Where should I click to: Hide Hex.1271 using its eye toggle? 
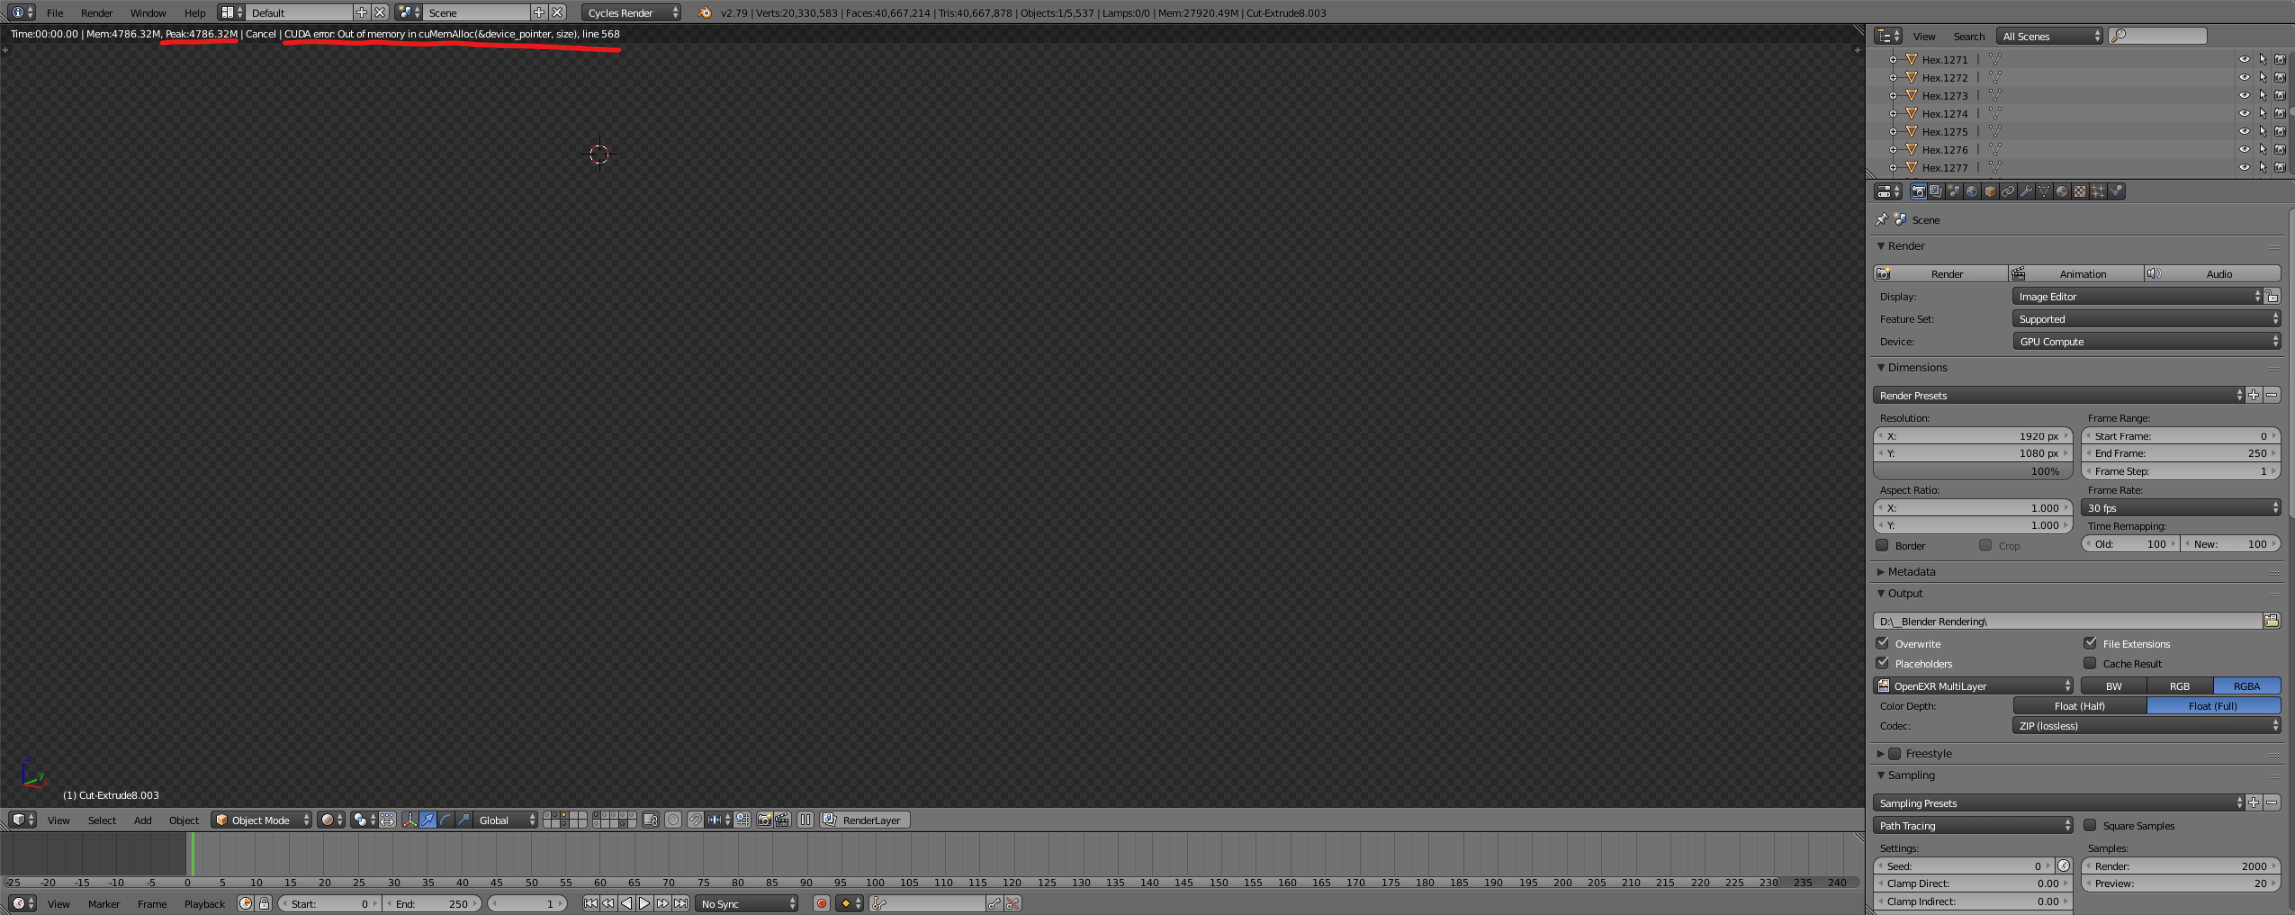click(2245, 59)
